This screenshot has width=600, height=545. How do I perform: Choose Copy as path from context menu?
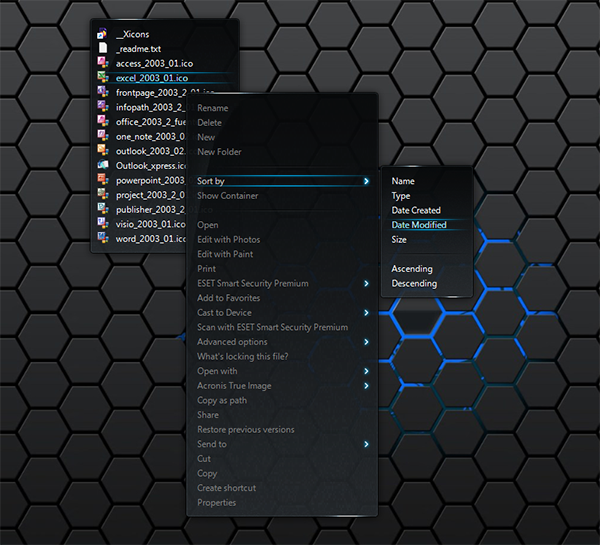point(221,400)
